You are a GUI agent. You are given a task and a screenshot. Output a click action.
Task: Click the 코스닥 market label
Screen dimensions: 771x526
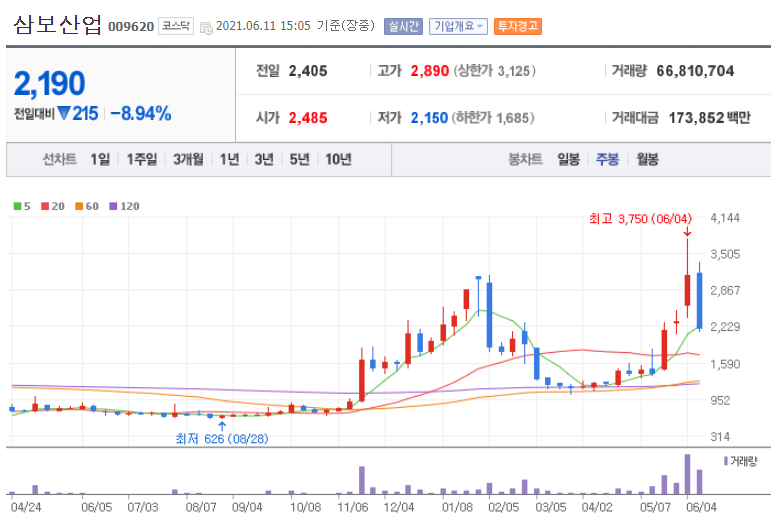(x=176, y=26)
